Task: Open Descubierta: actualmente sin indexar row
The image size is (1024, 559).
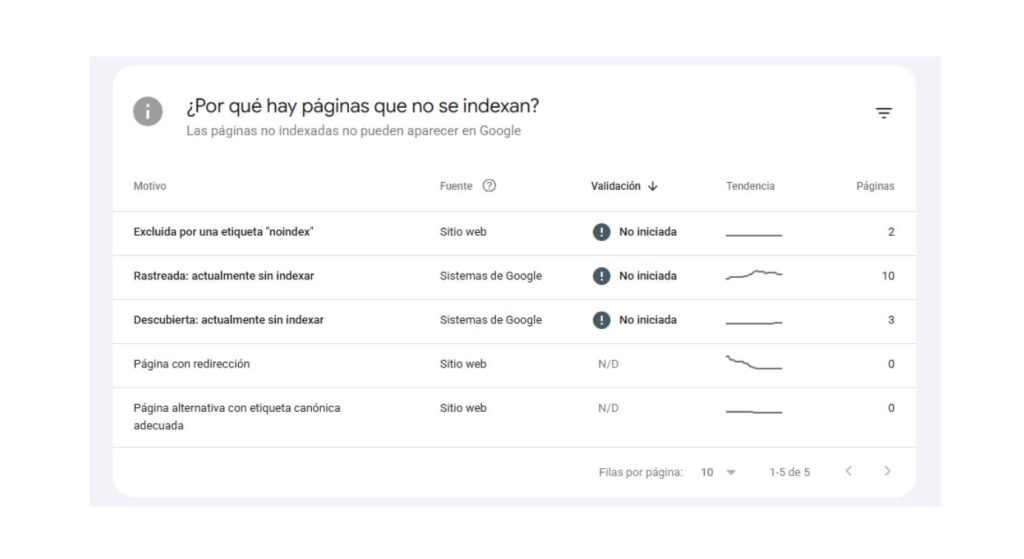Action: pyautogui.click(x=515, y=321)
